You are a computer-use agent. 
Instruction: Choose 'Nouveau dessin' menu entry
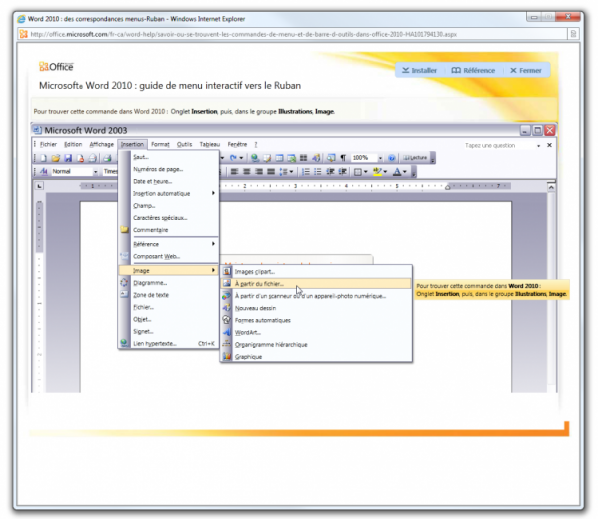(316, 308)
